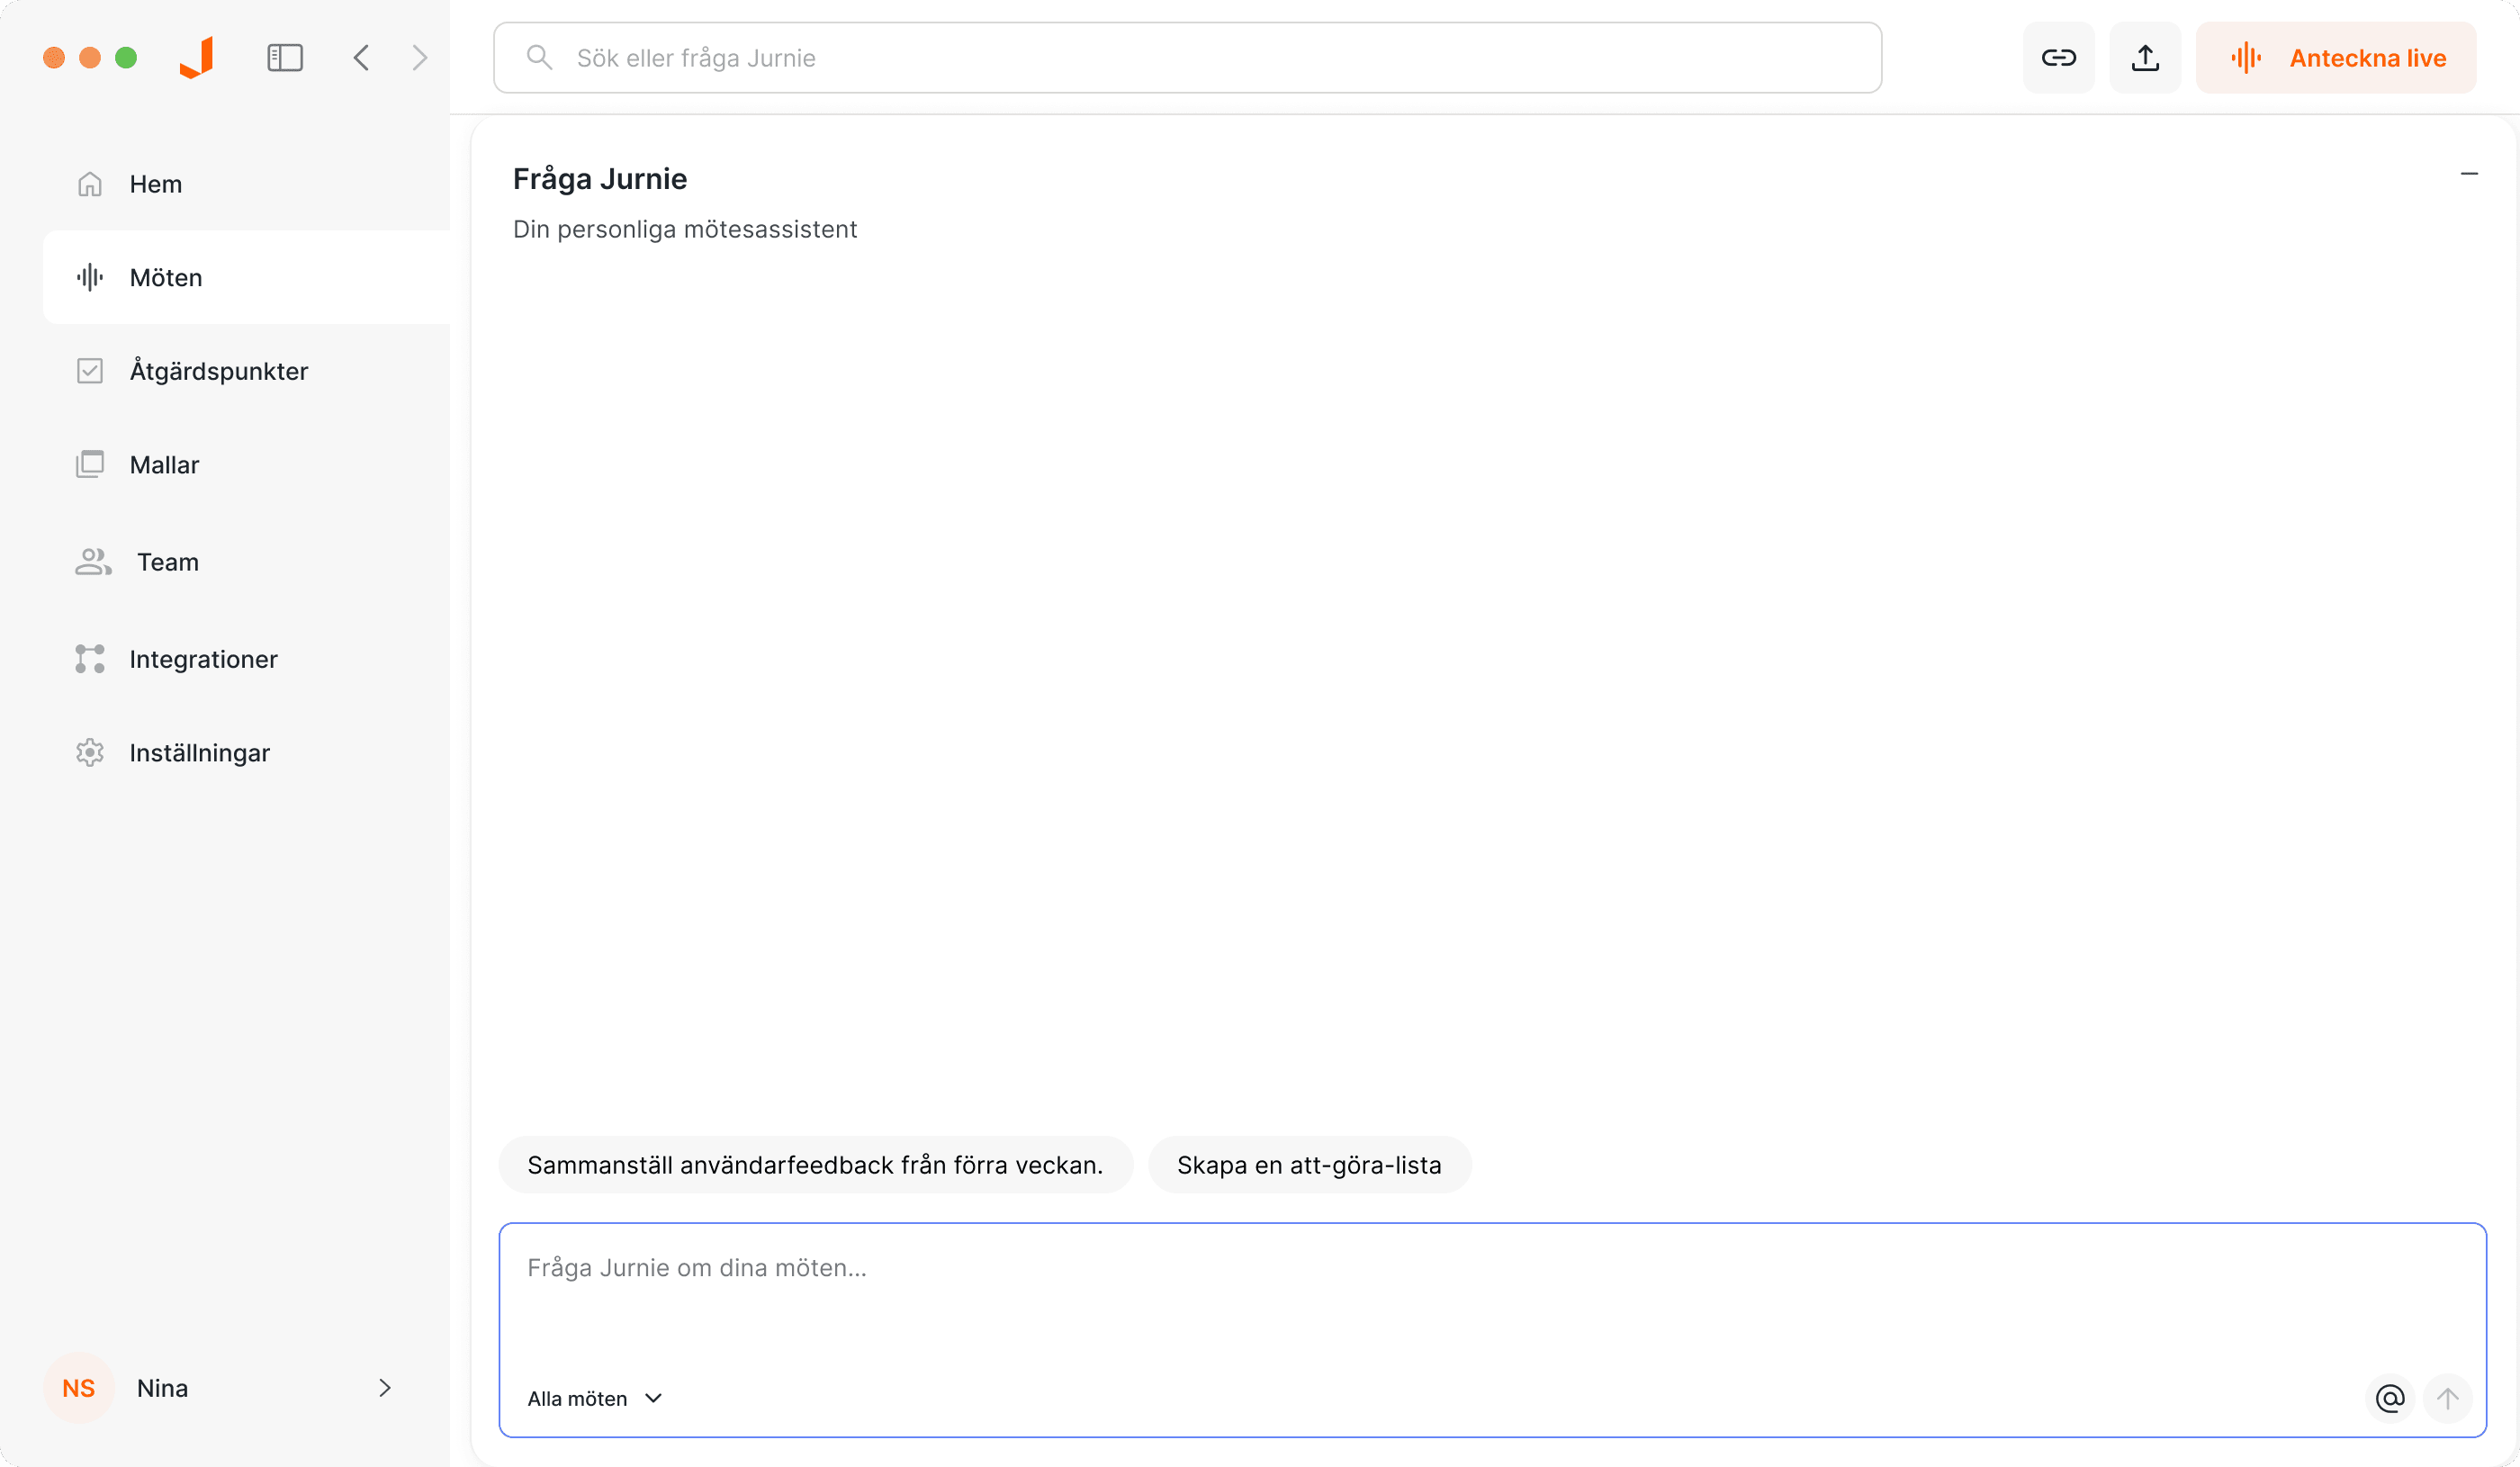
Task: Open the Alla möten dropdown
Action: click(595, 1398)
